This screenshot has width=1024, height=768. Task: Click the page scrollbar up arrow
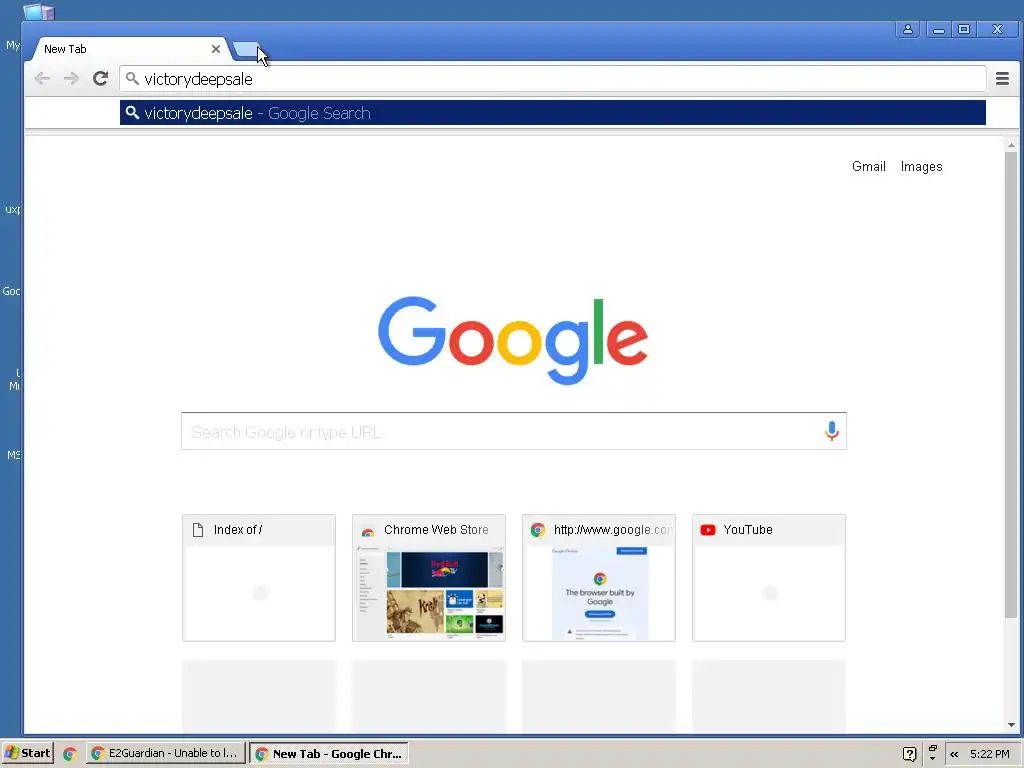pyautogui.click(x=1011, y=145)
